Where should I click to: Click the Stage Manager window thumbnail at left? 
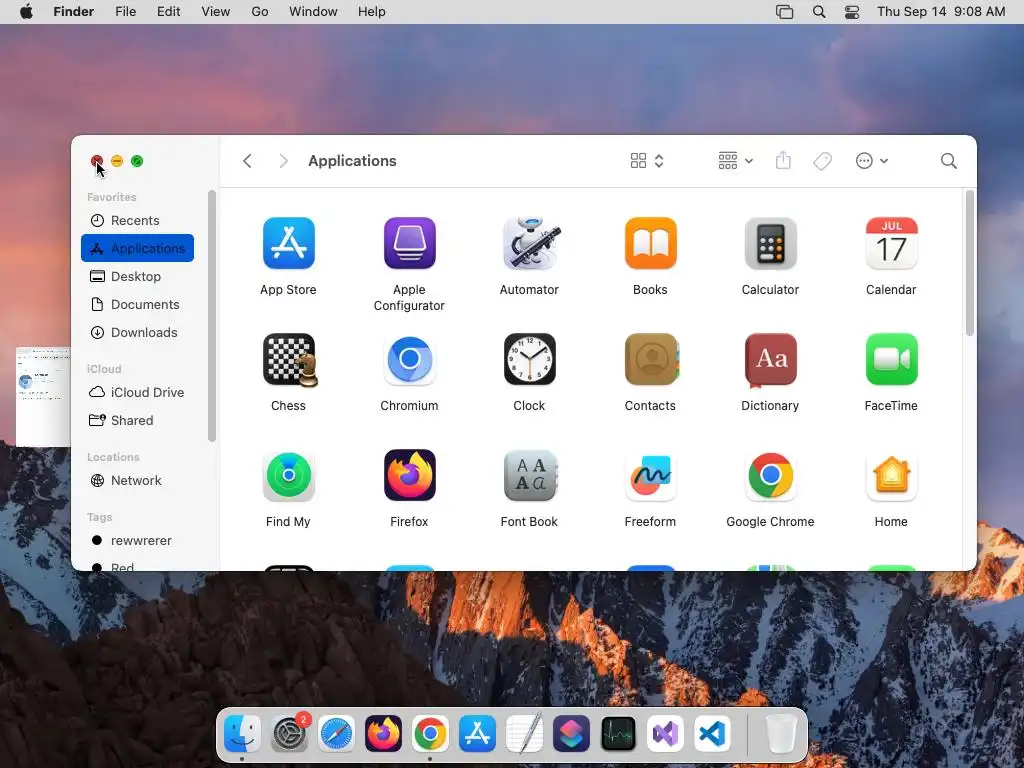click(x=43, y=397)
